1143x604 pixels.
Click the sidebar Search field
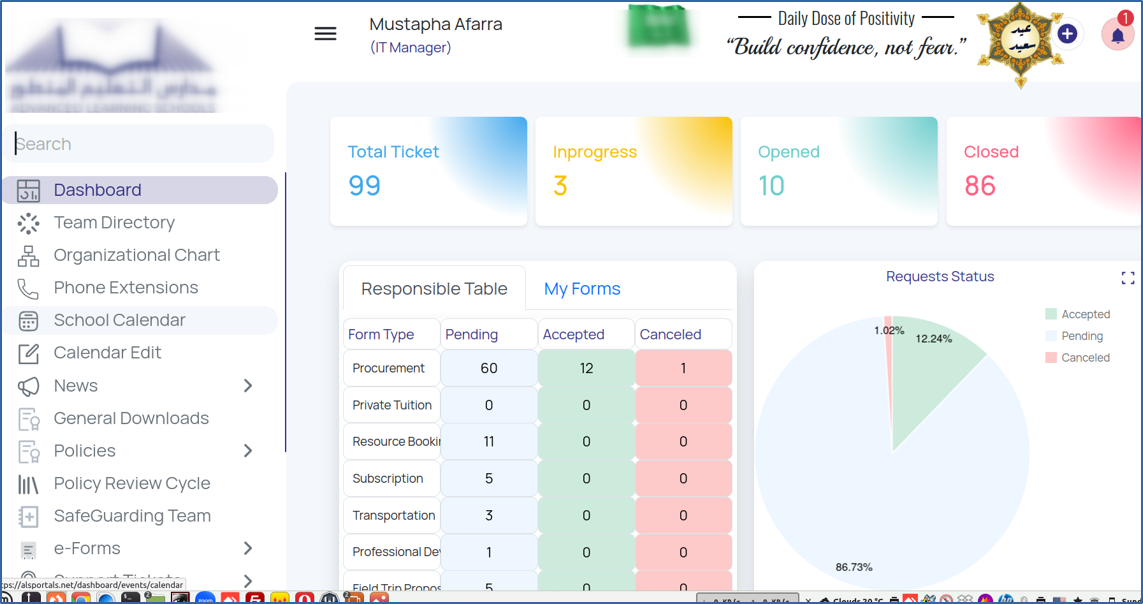pos(140,144)
